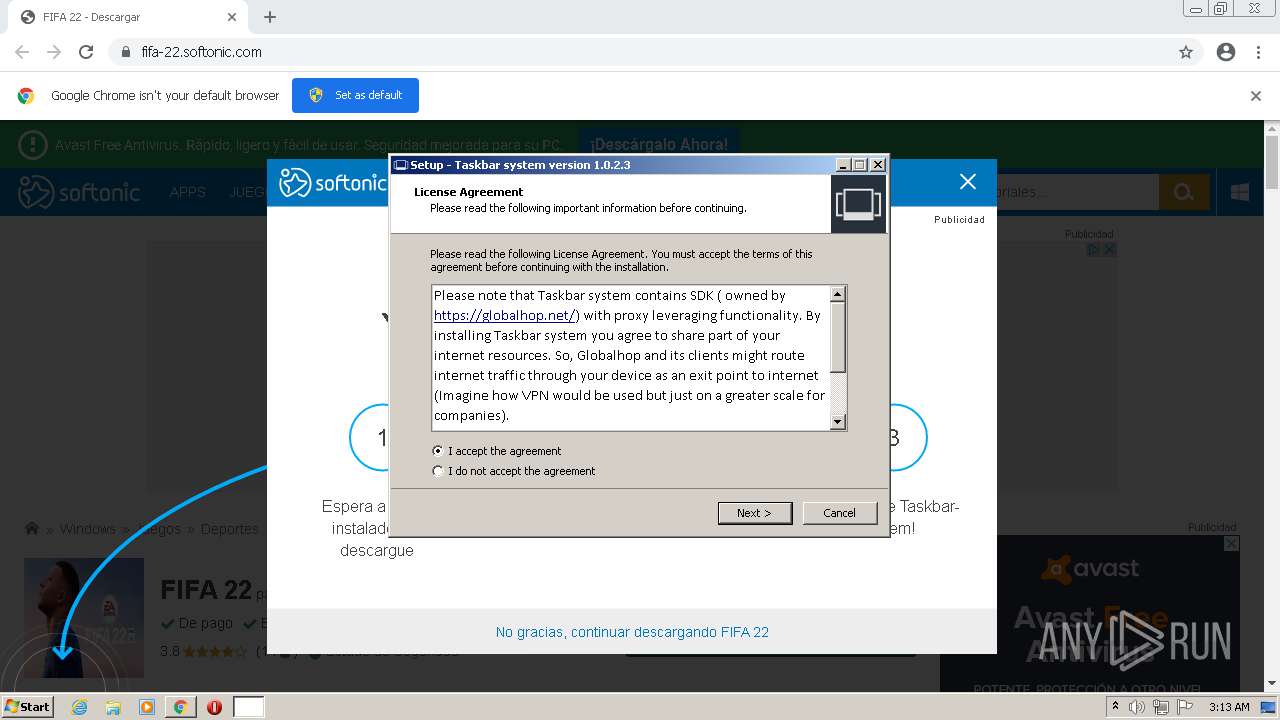
Task: Click action center flag icon in tray
Action: point(1185,707)
